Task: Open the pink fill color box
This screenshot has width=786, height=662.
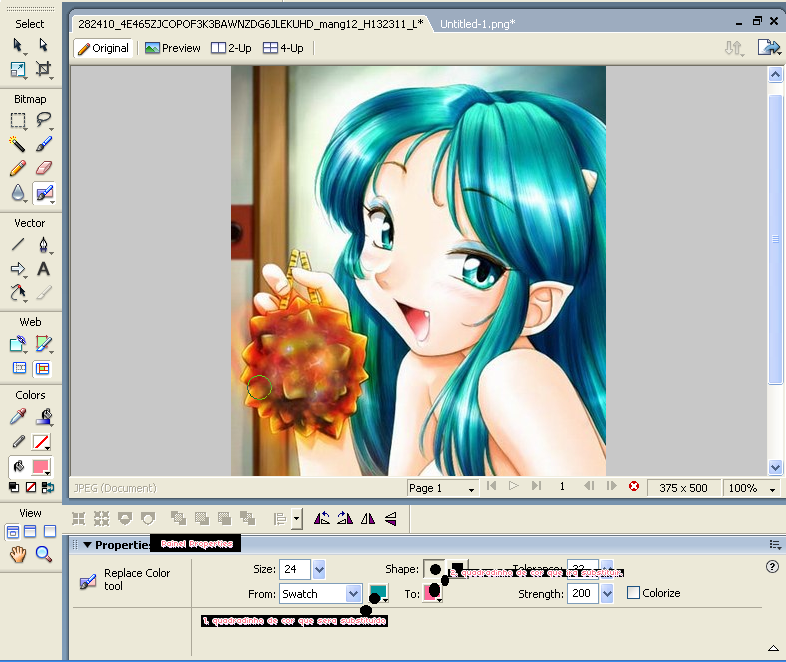Action: coord(41,467)
